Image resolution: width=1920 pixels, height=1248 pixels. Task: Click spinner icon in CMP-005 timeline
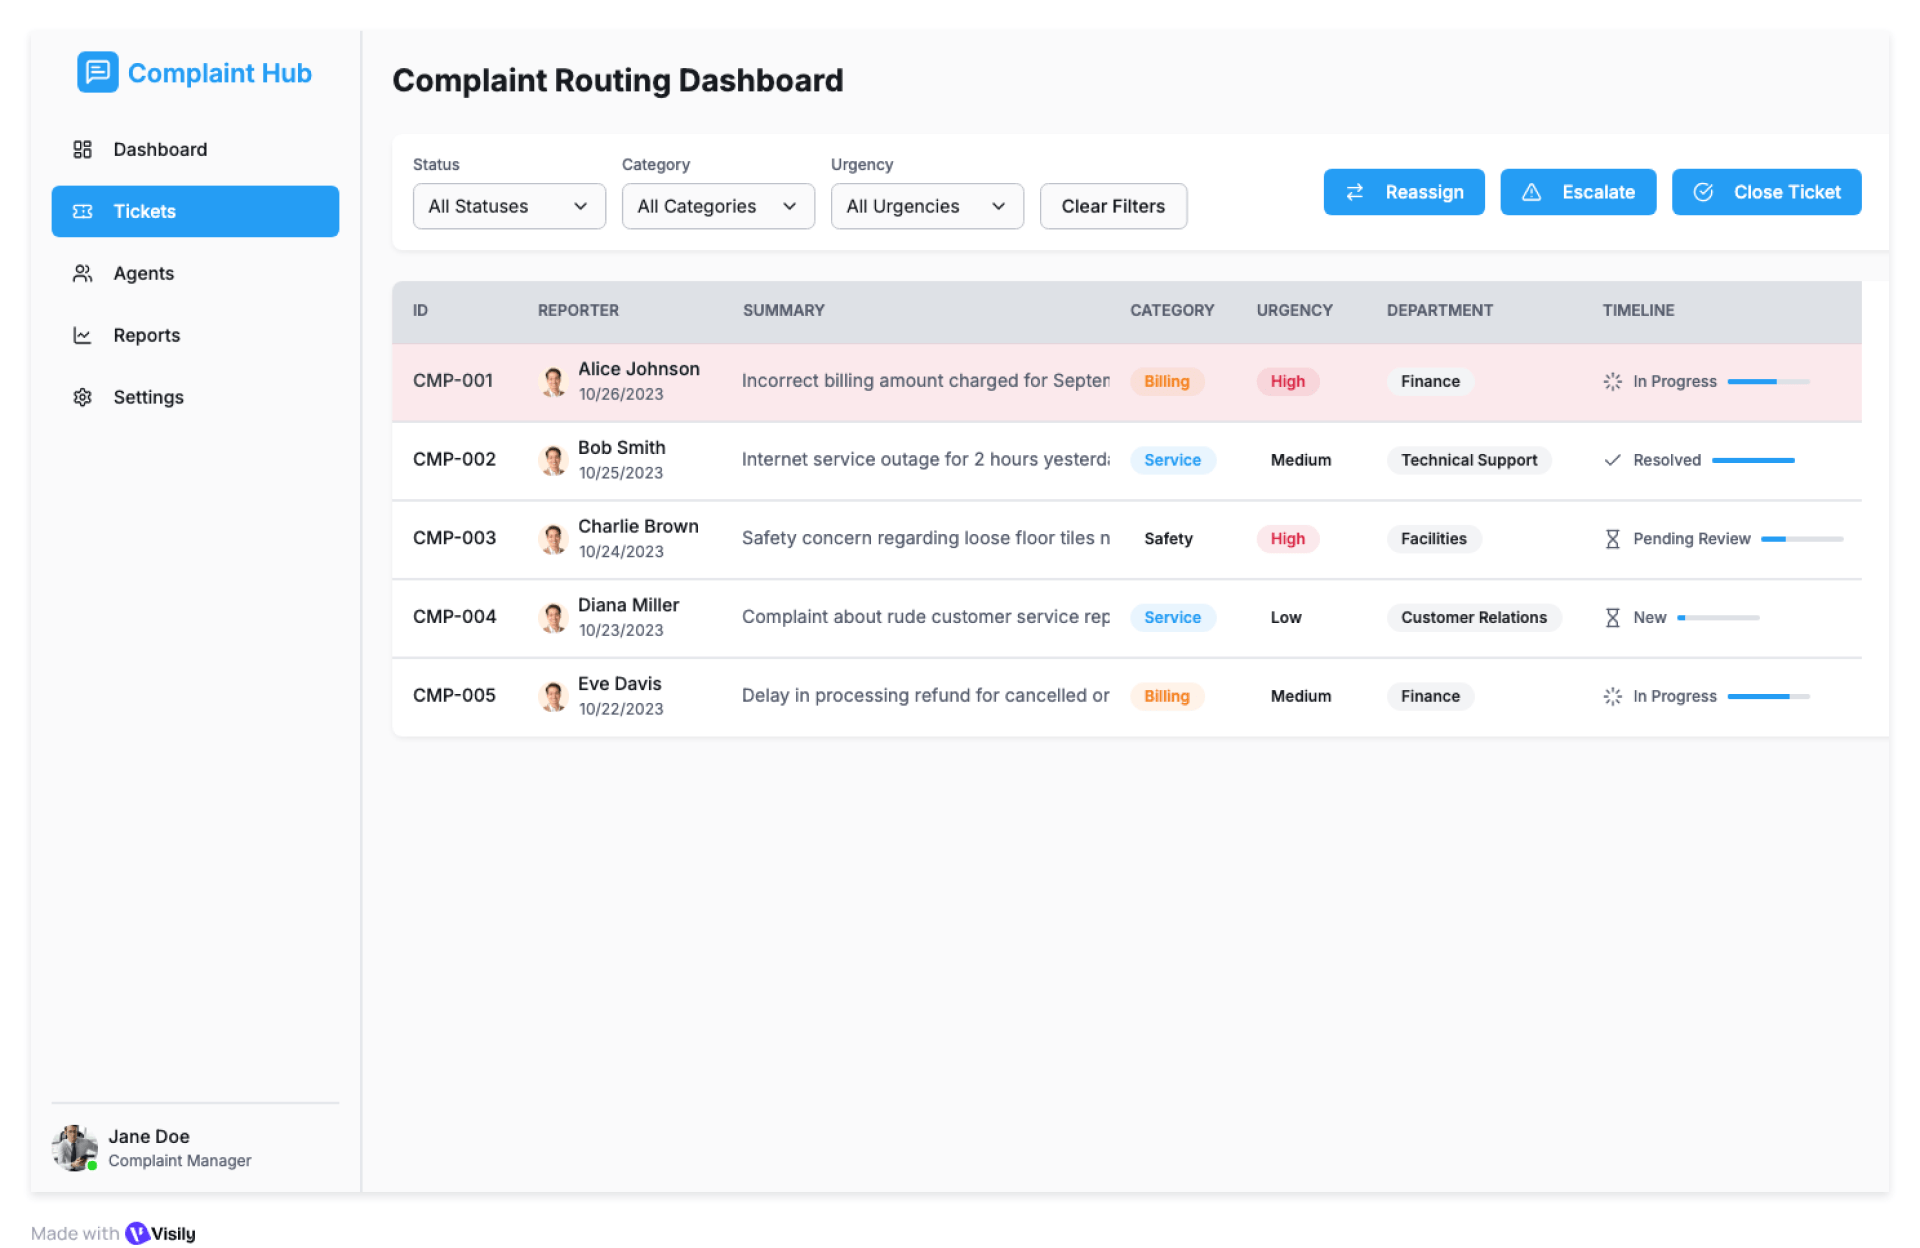coord(1612,696)
